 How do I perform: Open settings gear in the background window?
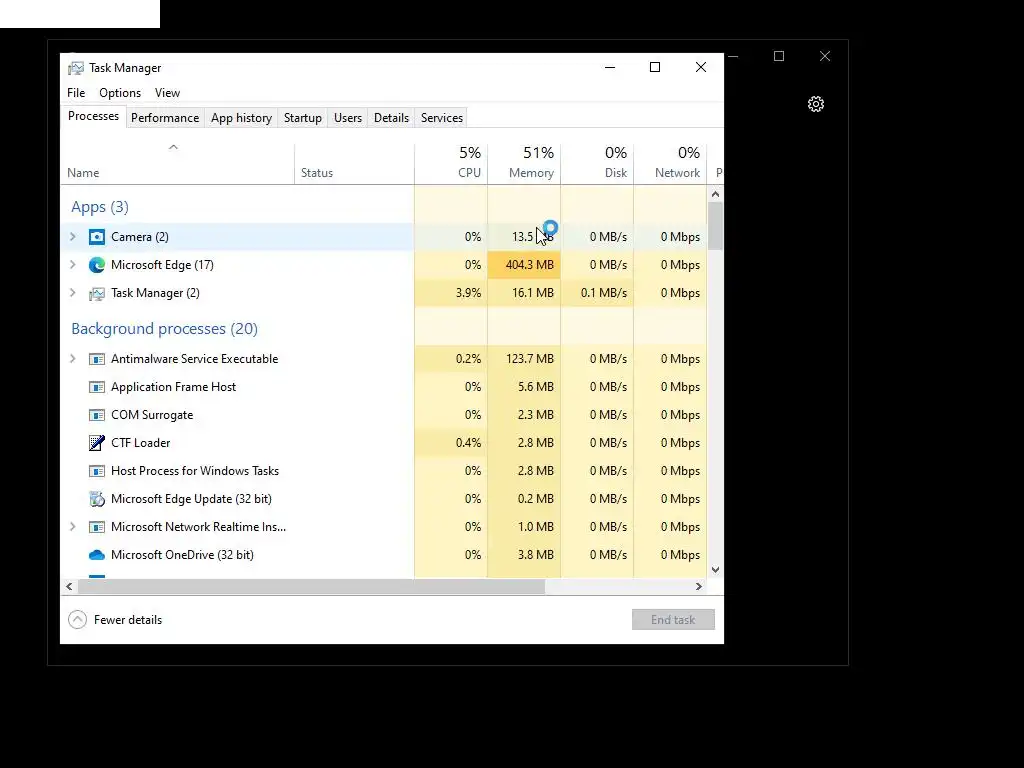point(816,104)
